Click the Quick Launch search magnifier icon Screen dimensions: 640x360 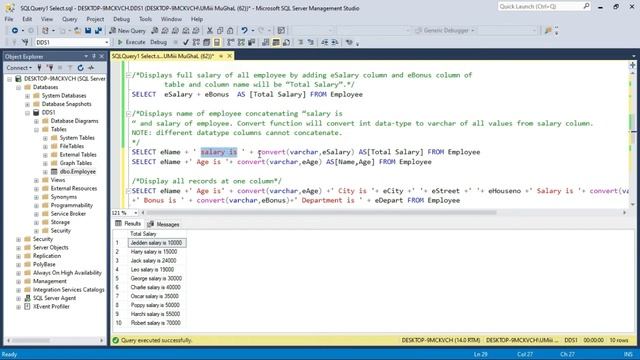(x=586, y=6)
